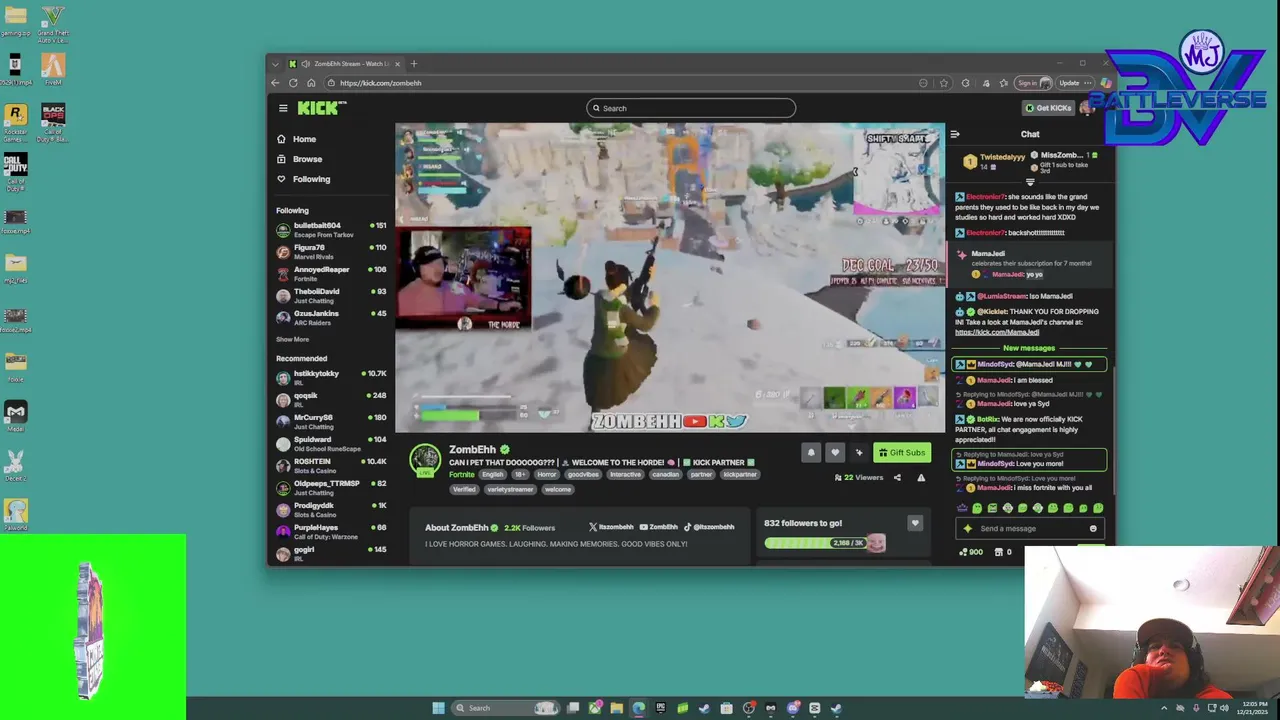Click New messages divider in chat
This screenshot has height=720, width=1280.
tap(1029, 348)
